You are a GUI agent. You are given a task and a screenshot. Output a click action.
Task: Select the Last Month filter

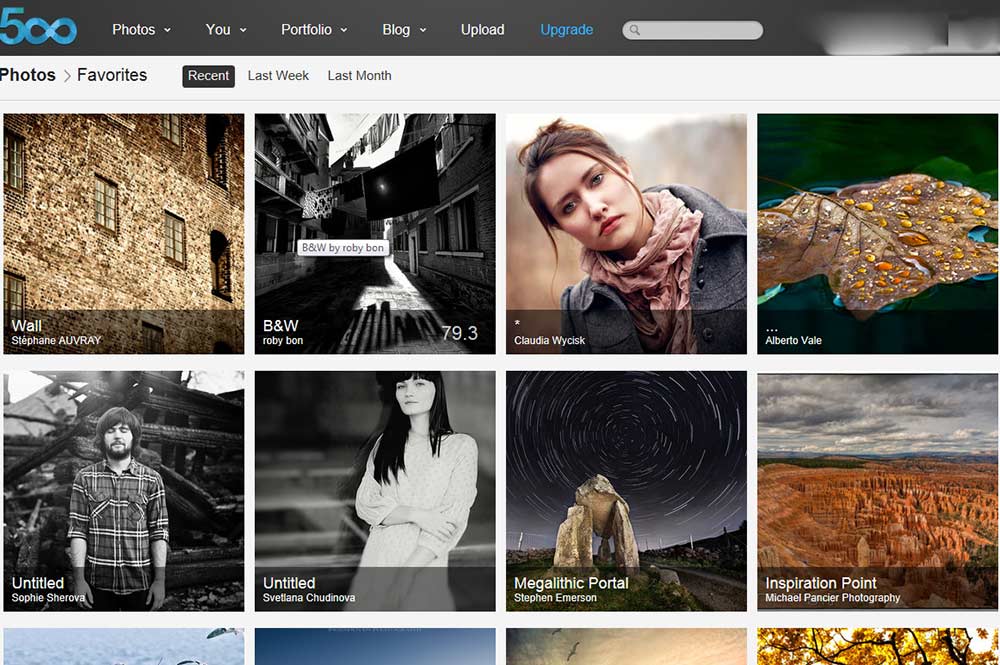(360, 76)
